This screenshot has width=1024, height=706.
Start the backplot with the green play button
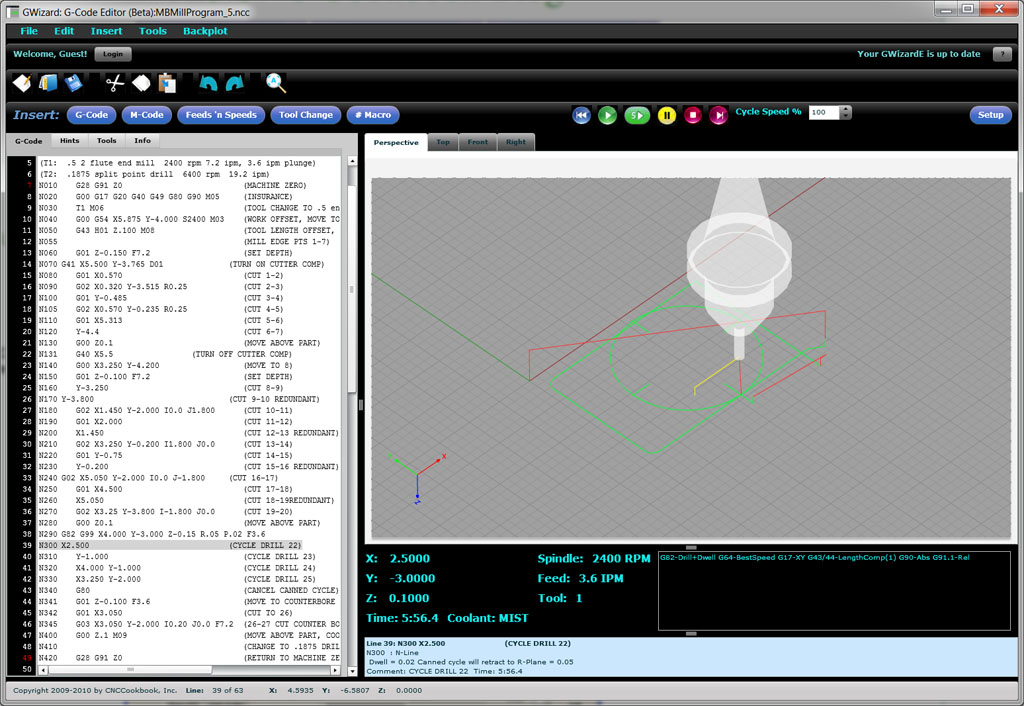click(x=607, y=115)
